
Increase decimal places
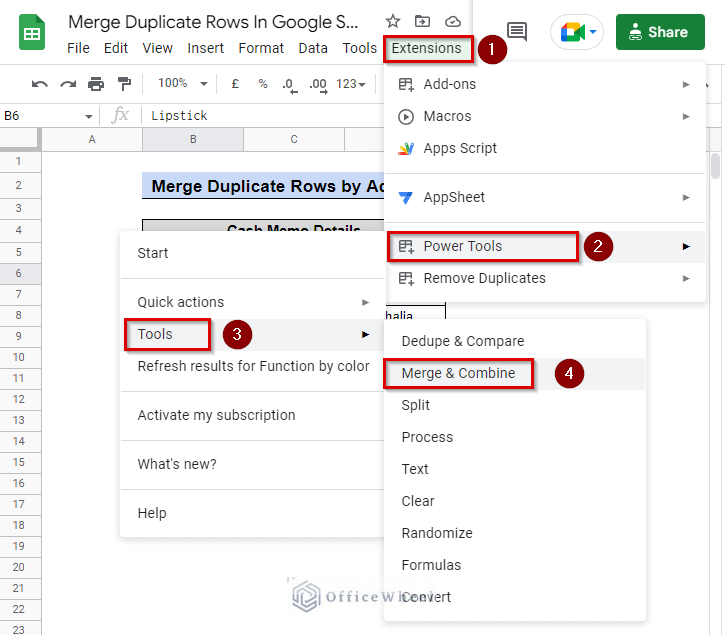pyautogui.click(x=318, y=85)
